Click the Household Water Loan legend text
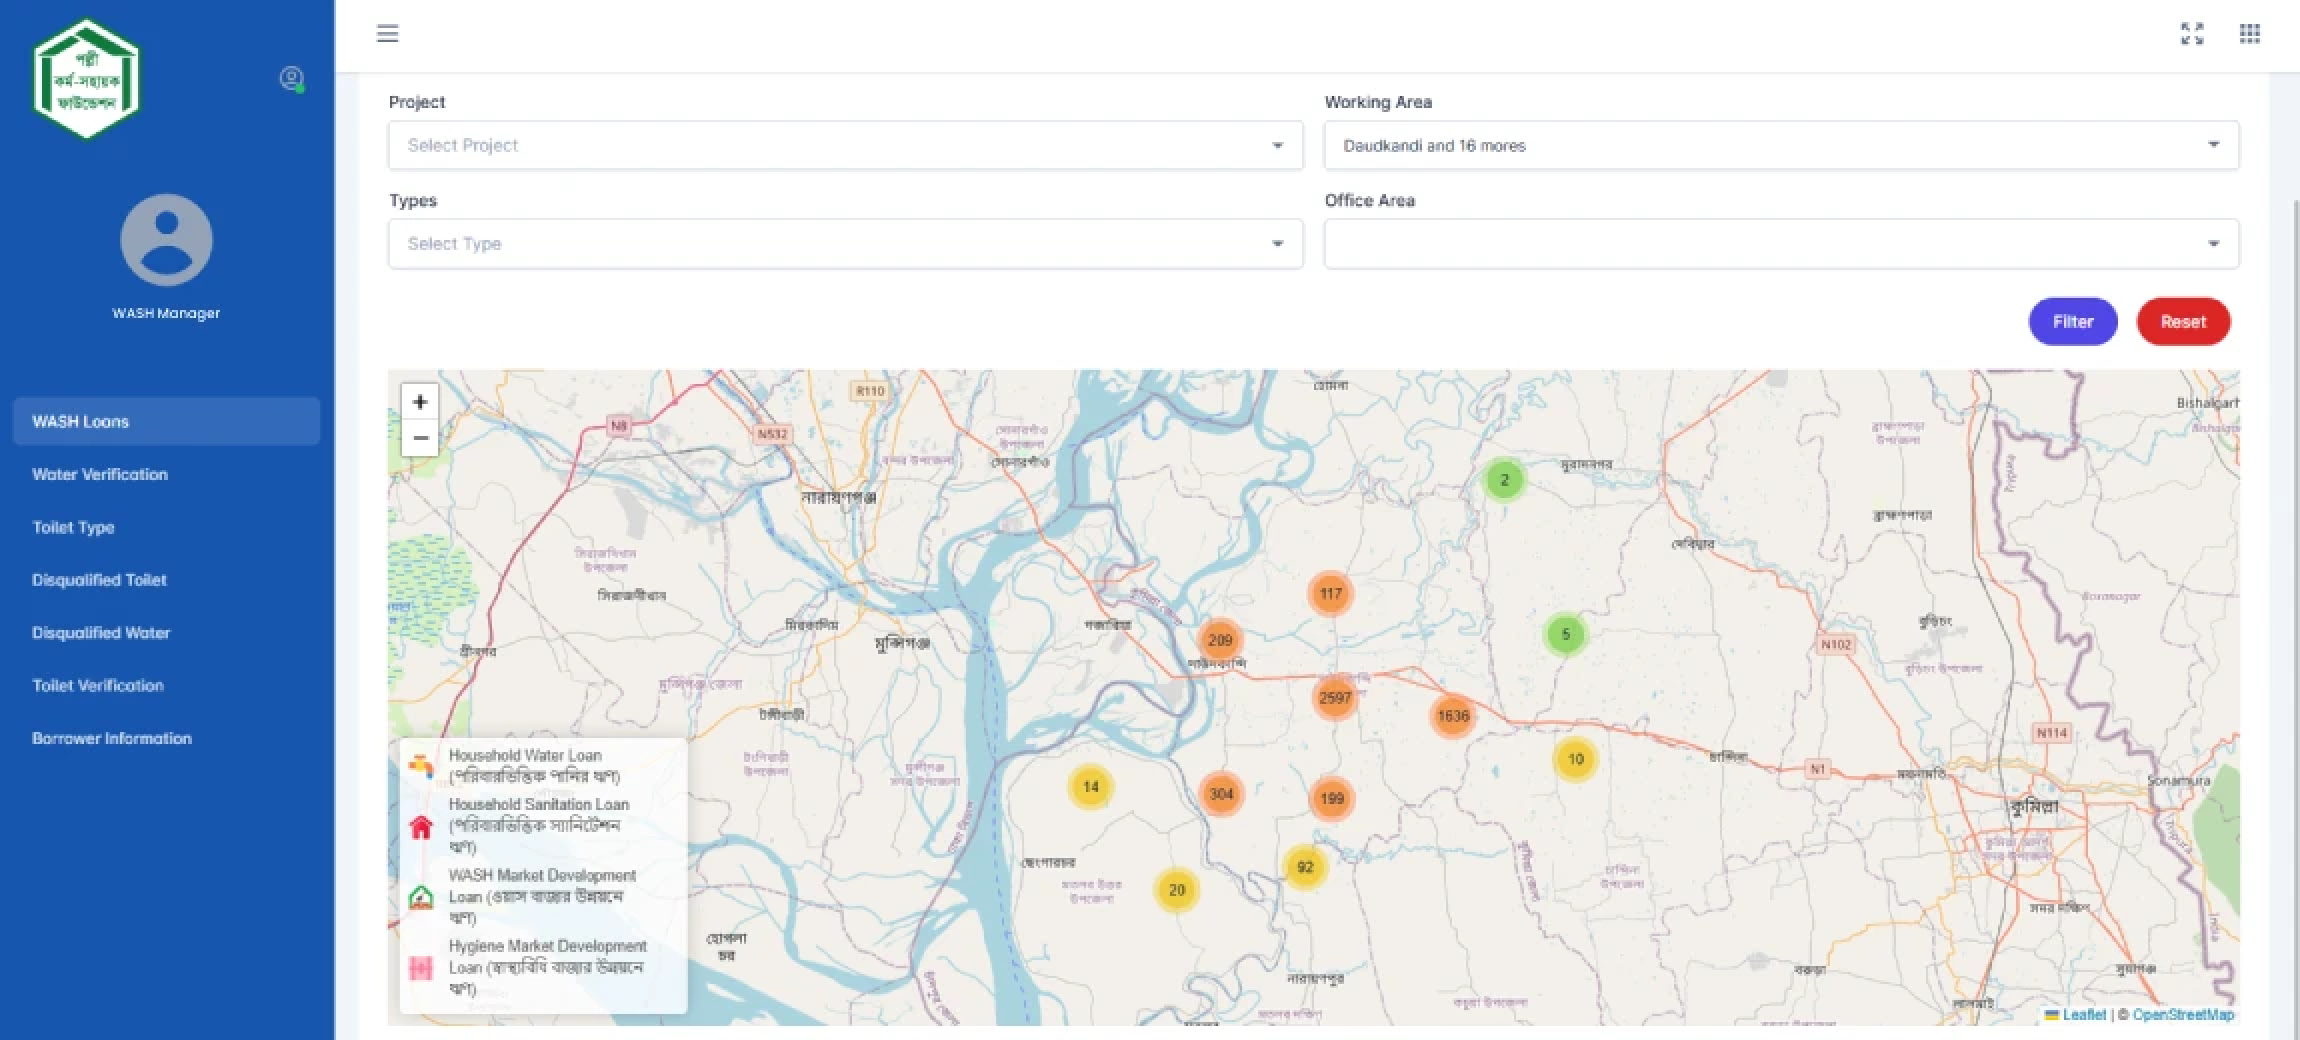 (535, 766)
